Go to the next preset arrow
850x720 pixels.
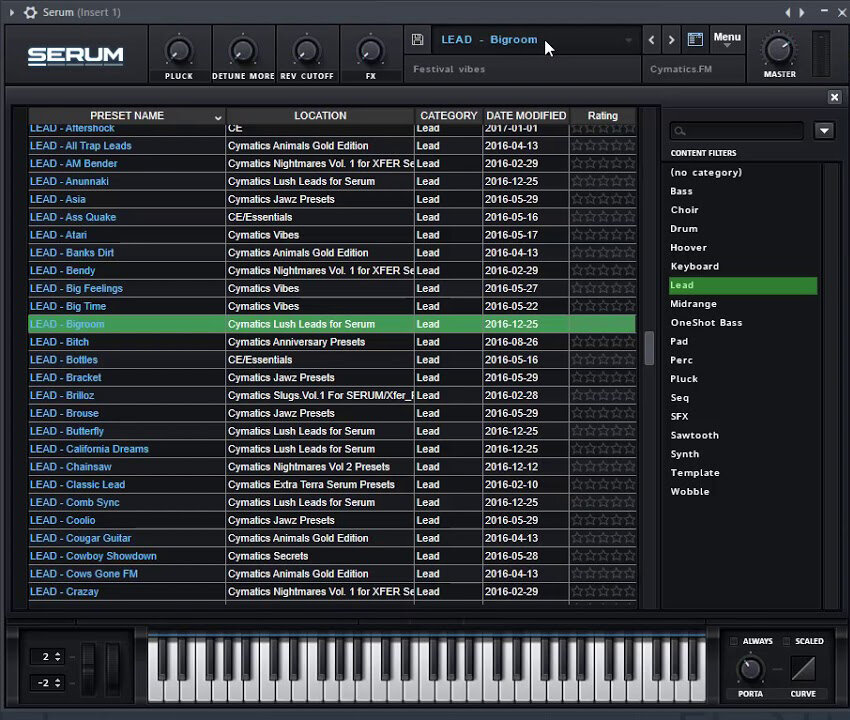click(672, 40)
